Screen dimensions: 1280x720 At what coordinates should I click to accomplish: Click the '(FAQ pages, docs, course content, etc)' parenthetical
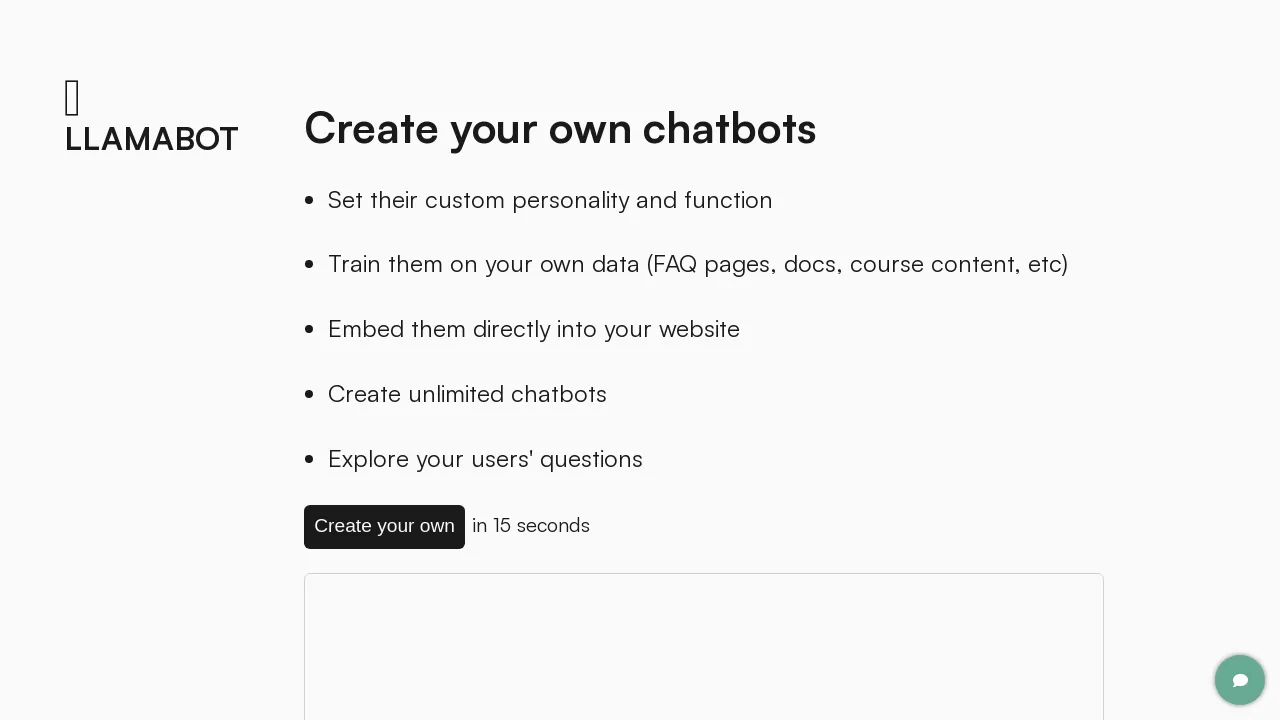[x=858, y=264]
